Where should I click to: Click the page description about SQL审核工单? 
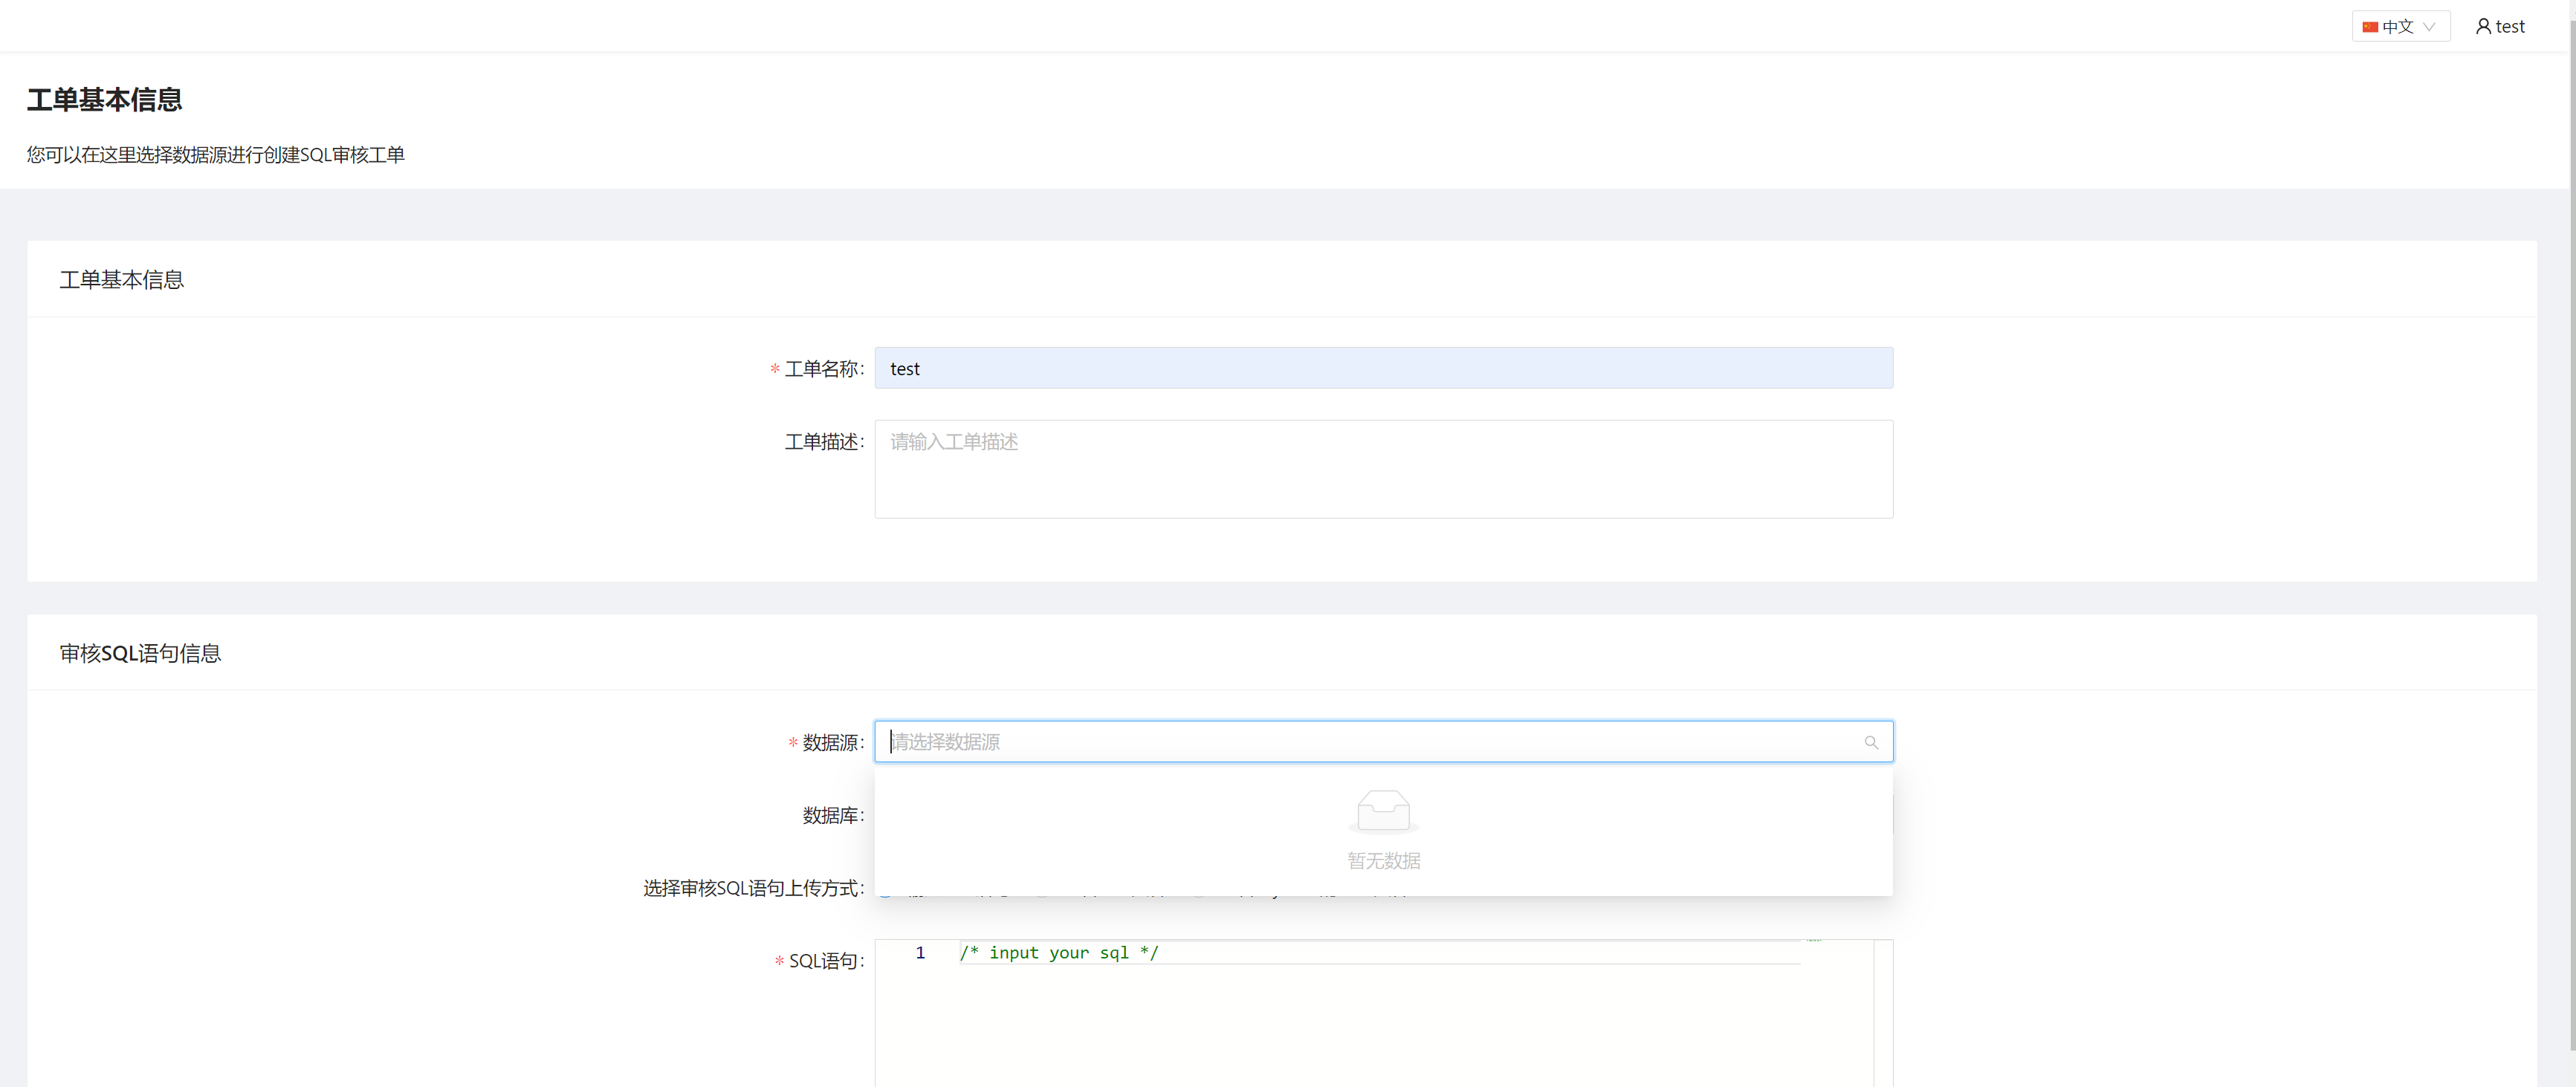(216, 155)
